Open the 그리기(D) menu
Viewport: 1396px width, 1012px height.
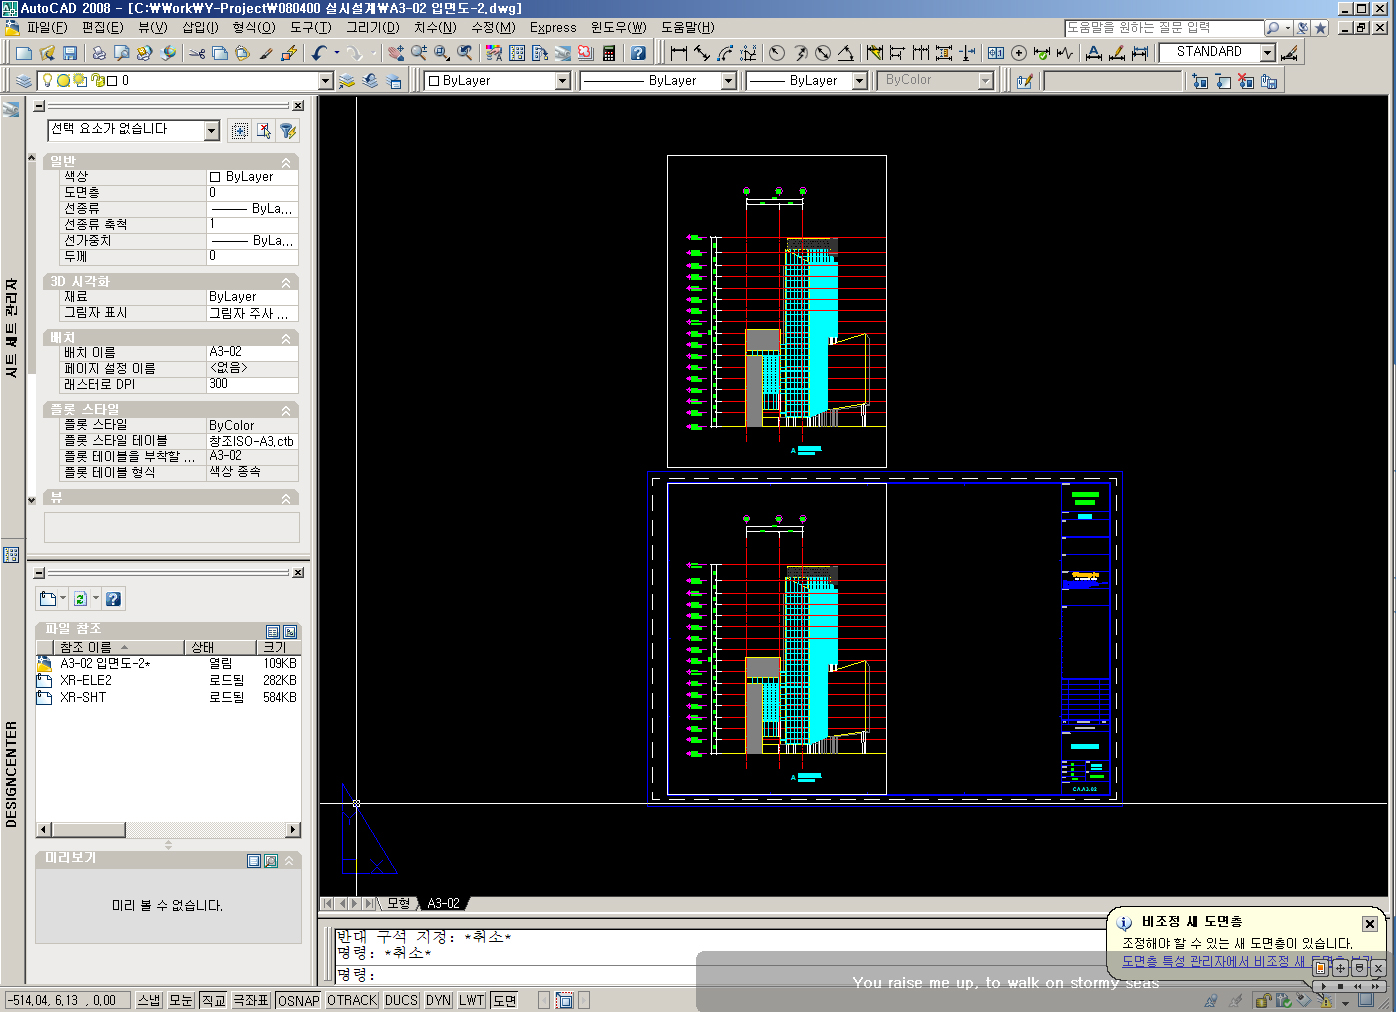[372, 28]
